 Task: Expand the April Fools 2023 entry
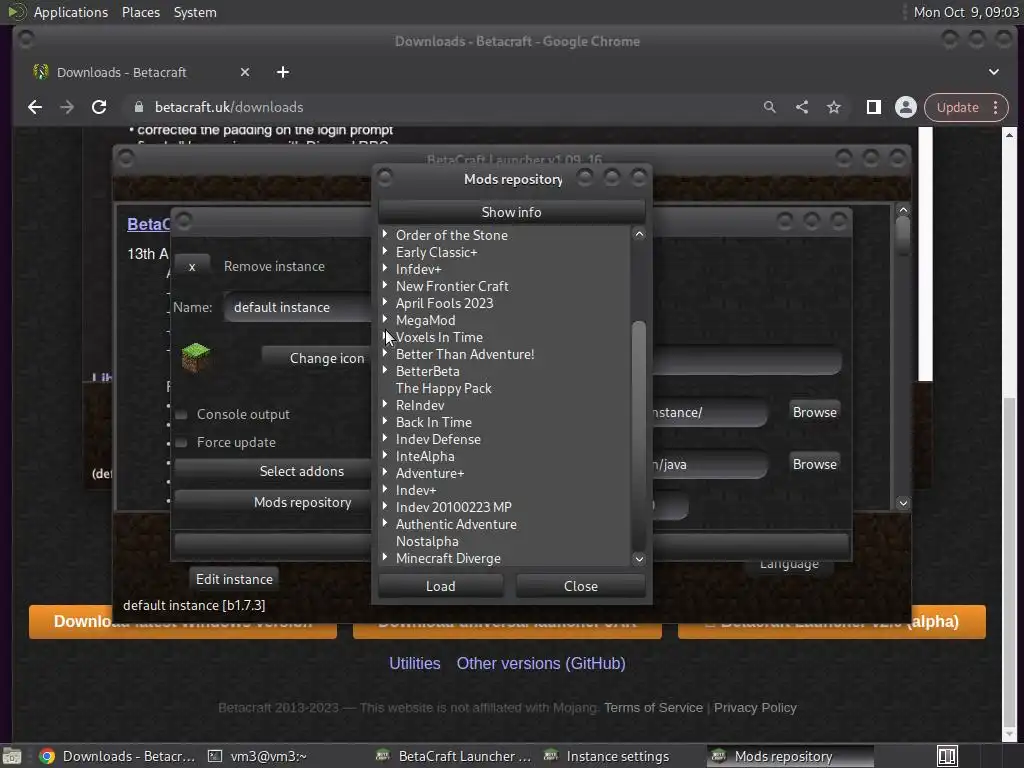[x=385, y=302]
